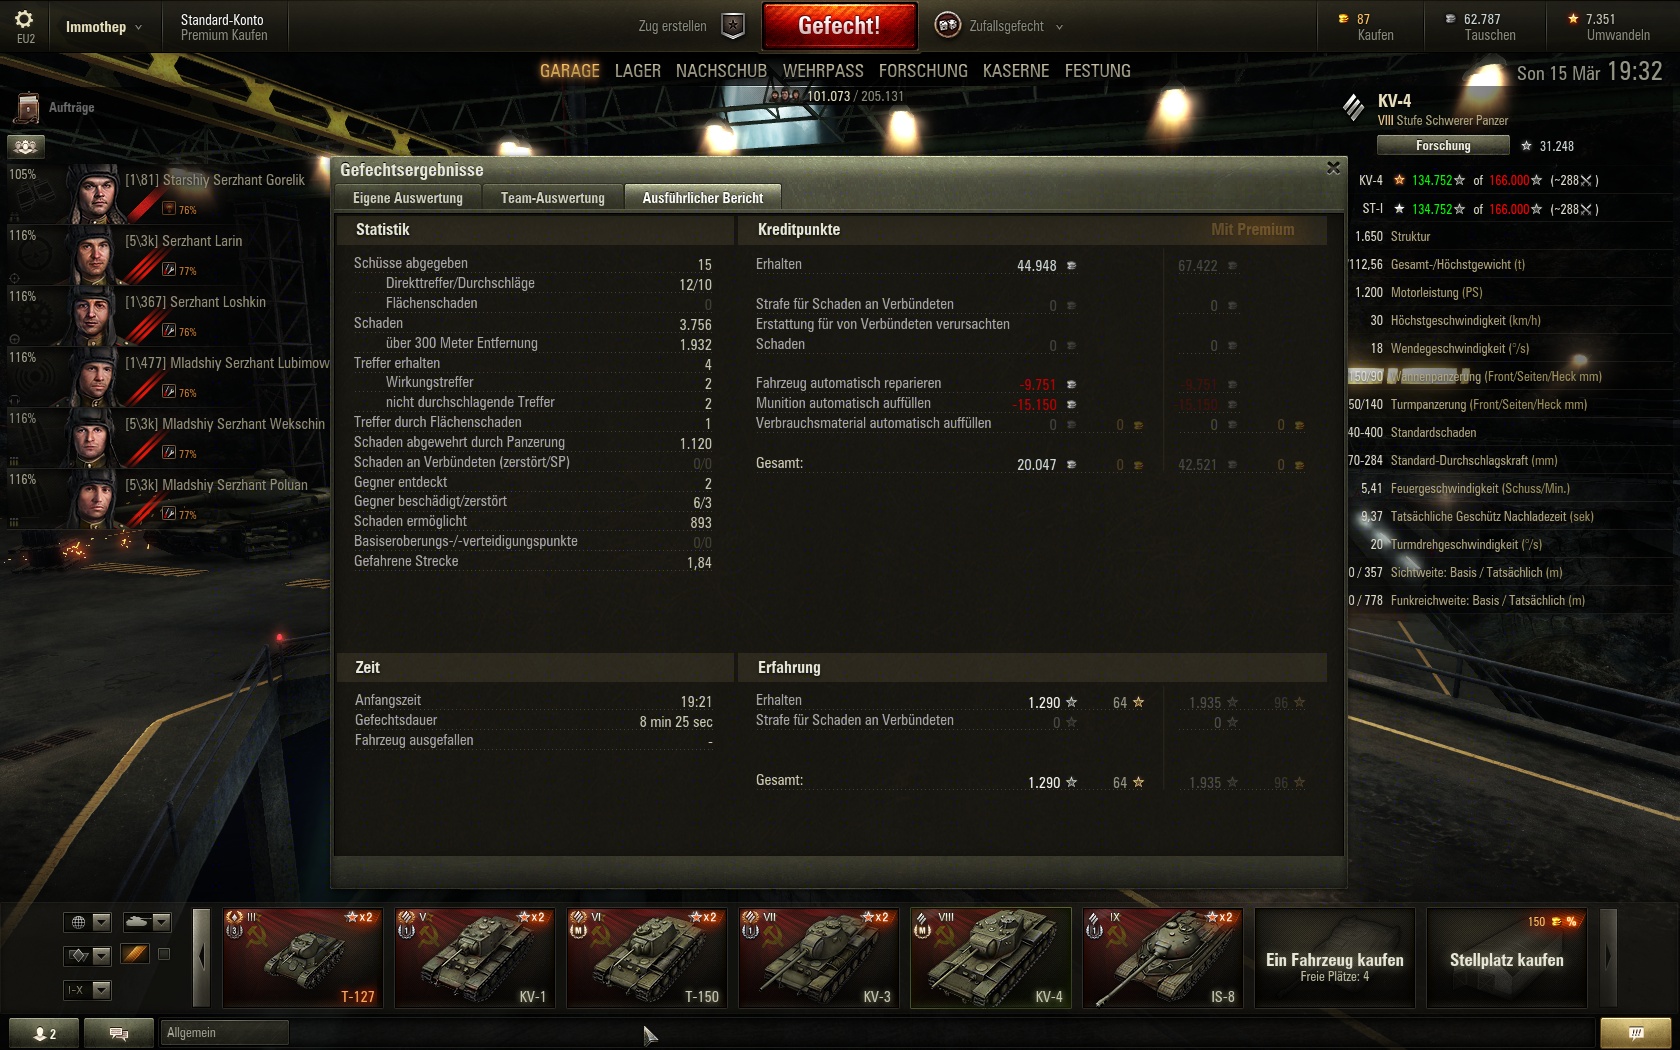Click the Forschung button under KV-4
Viewport: 1680px width, 1050px height.
(1442, 146)
